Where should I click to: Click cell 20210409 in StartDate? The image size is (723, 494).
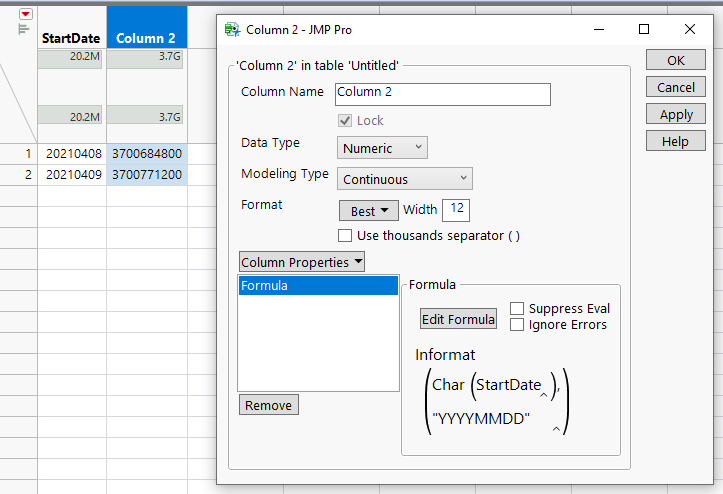[x=72, y=175]
